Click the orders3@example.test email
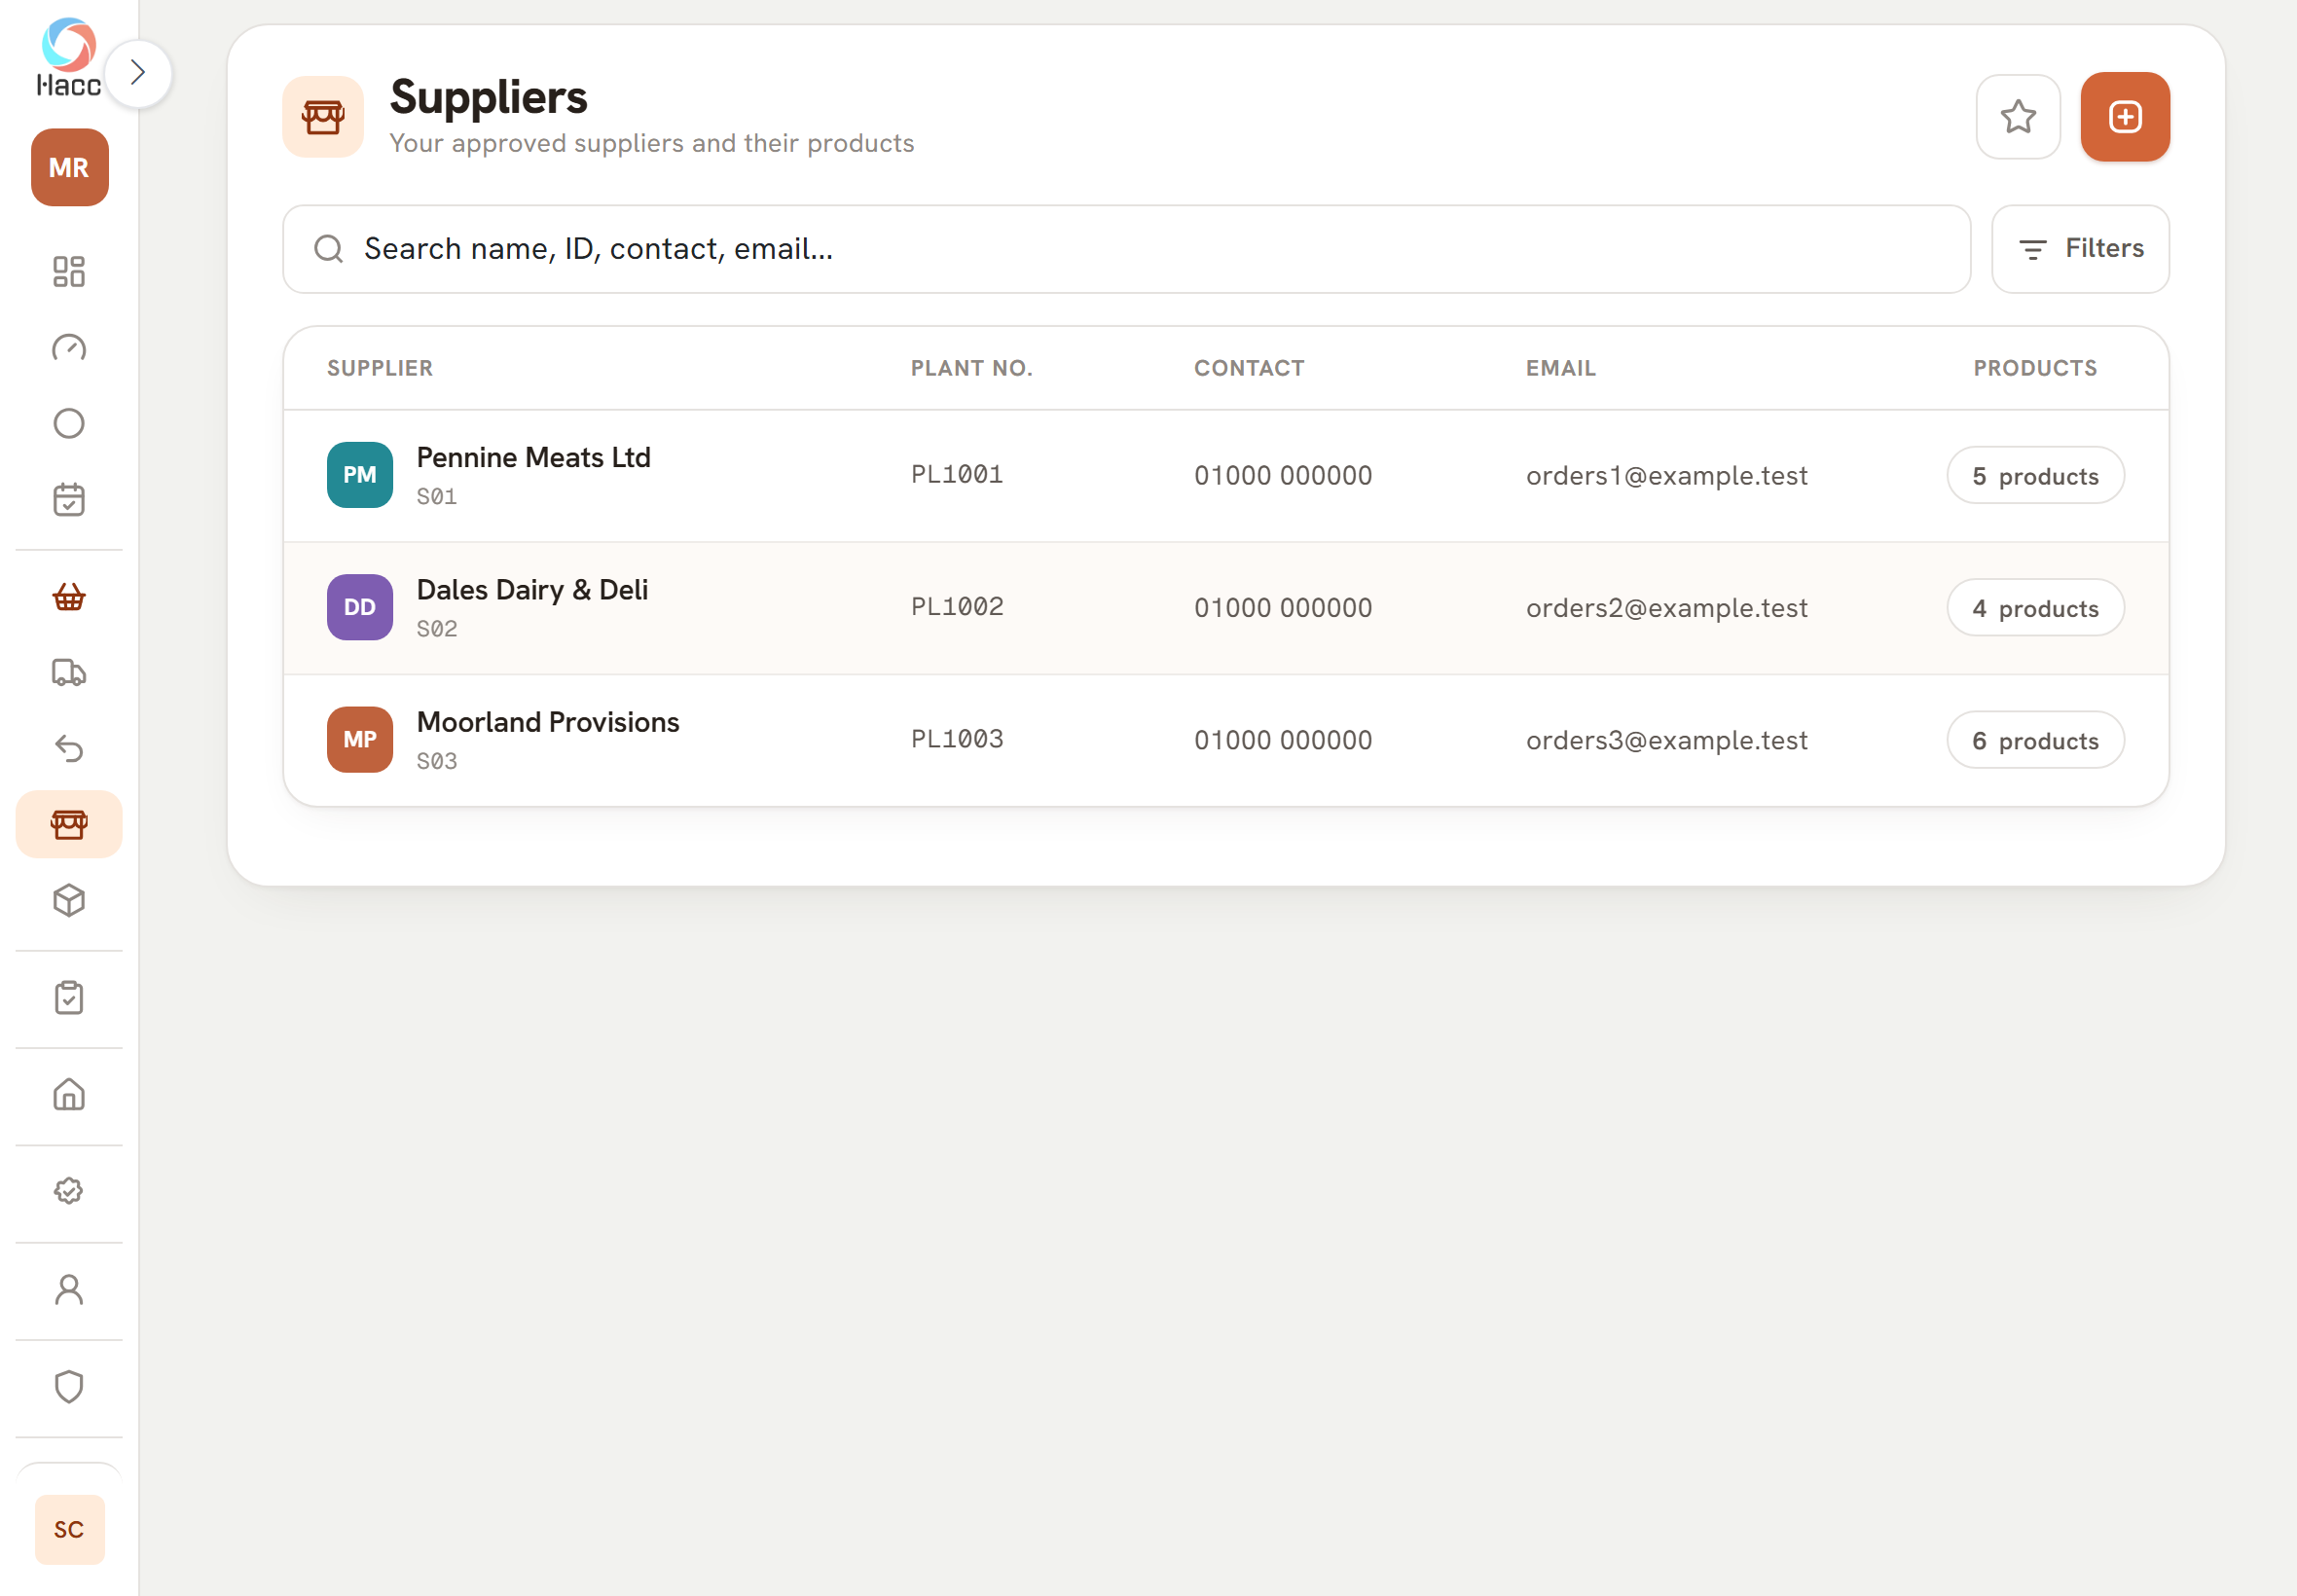2297x1596 pixels. 1666,740
